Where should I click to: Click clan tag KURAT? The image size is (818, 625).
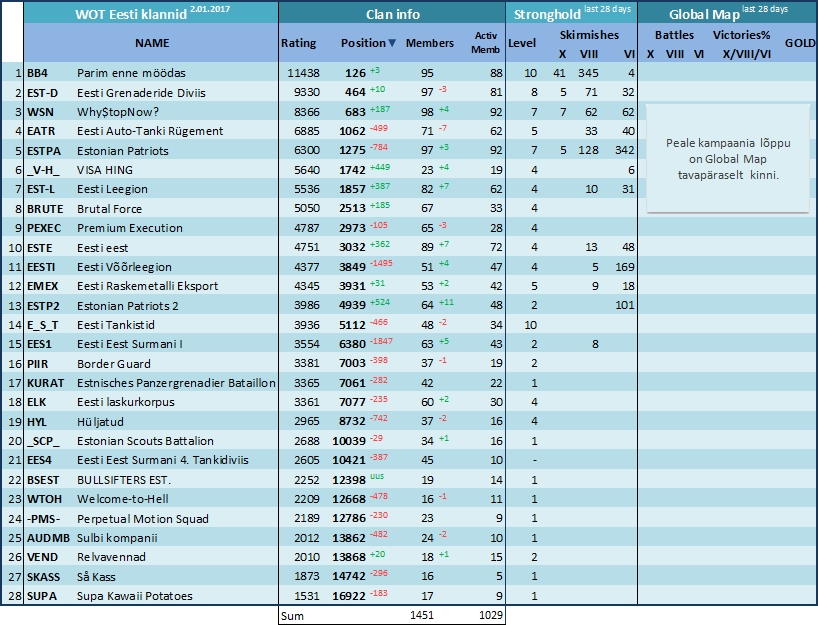[45, 383]
